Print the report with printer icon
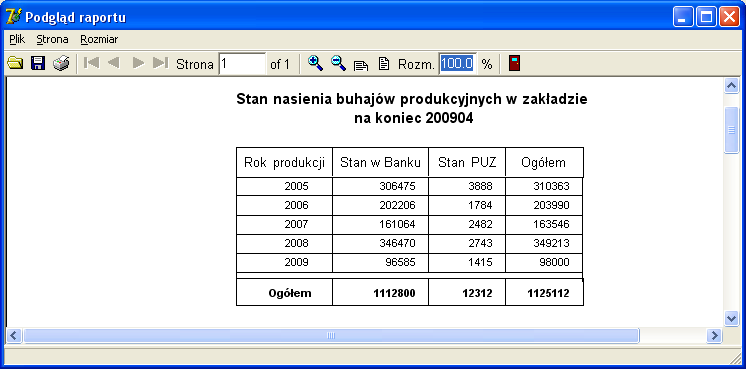Screen dimensions: 746x369 (x=61, y=63)
